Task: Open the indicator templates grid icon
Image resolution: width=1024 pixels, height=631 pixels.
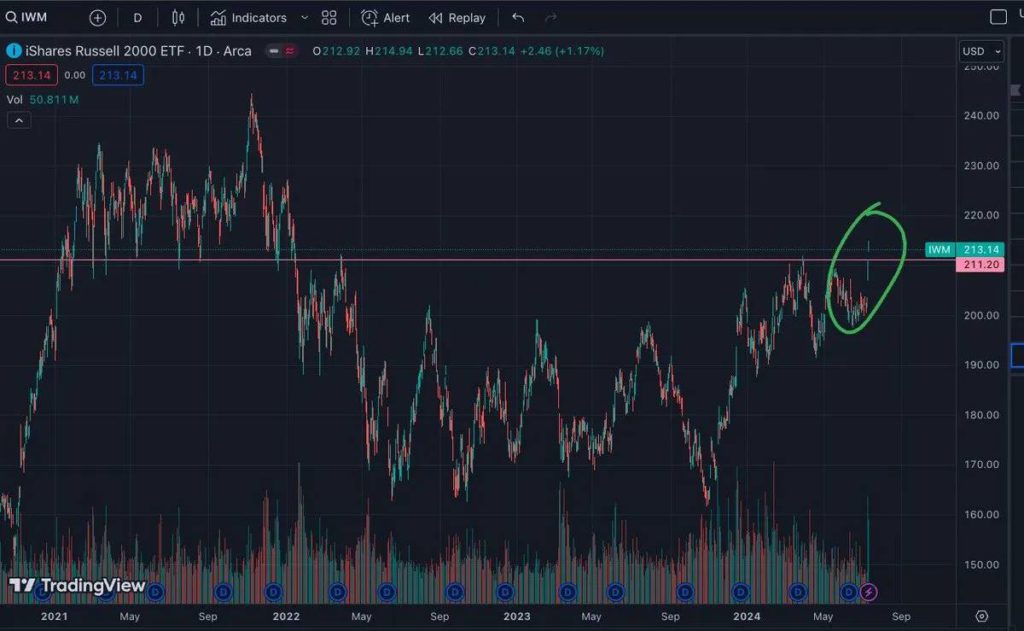Action: pos(329,17)
